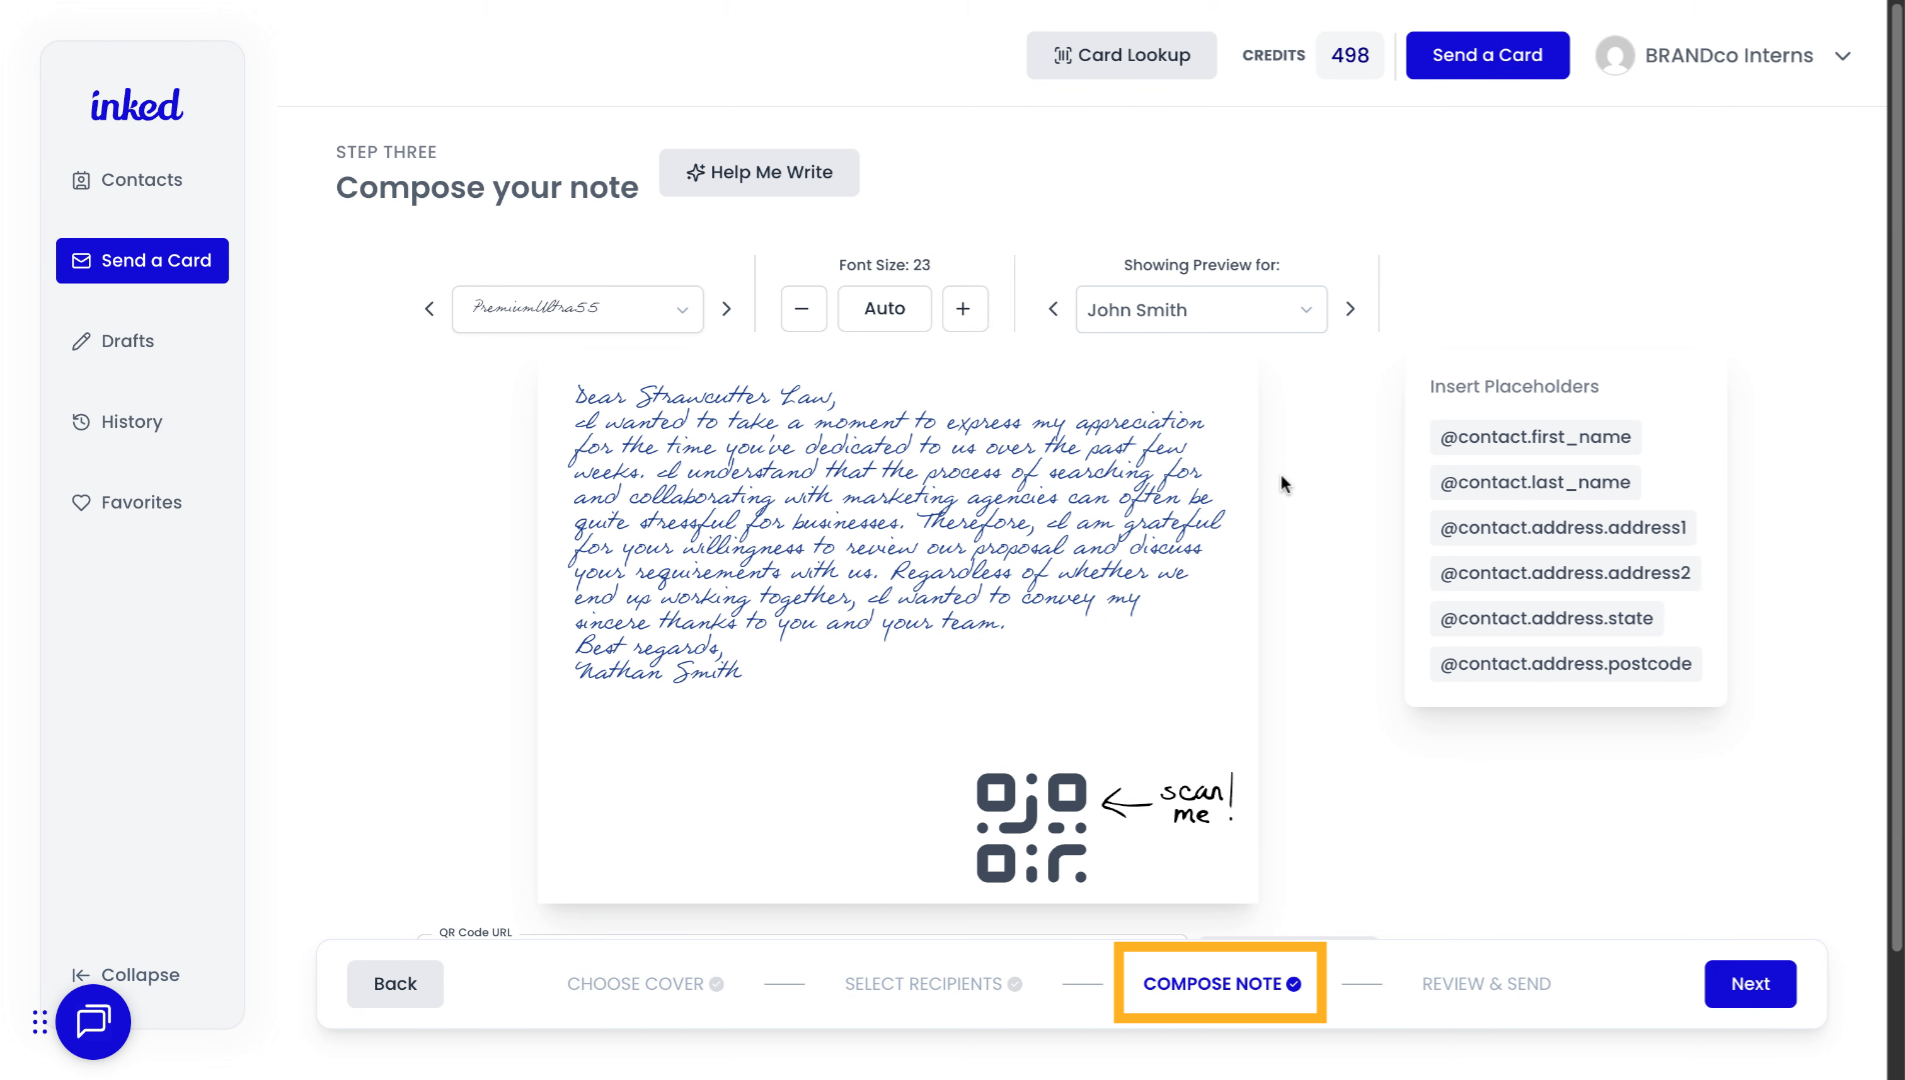Open Contacts in the sidebar
Screen dimensions: 1905x1080
pyautogui.click(x=141, y=180)
